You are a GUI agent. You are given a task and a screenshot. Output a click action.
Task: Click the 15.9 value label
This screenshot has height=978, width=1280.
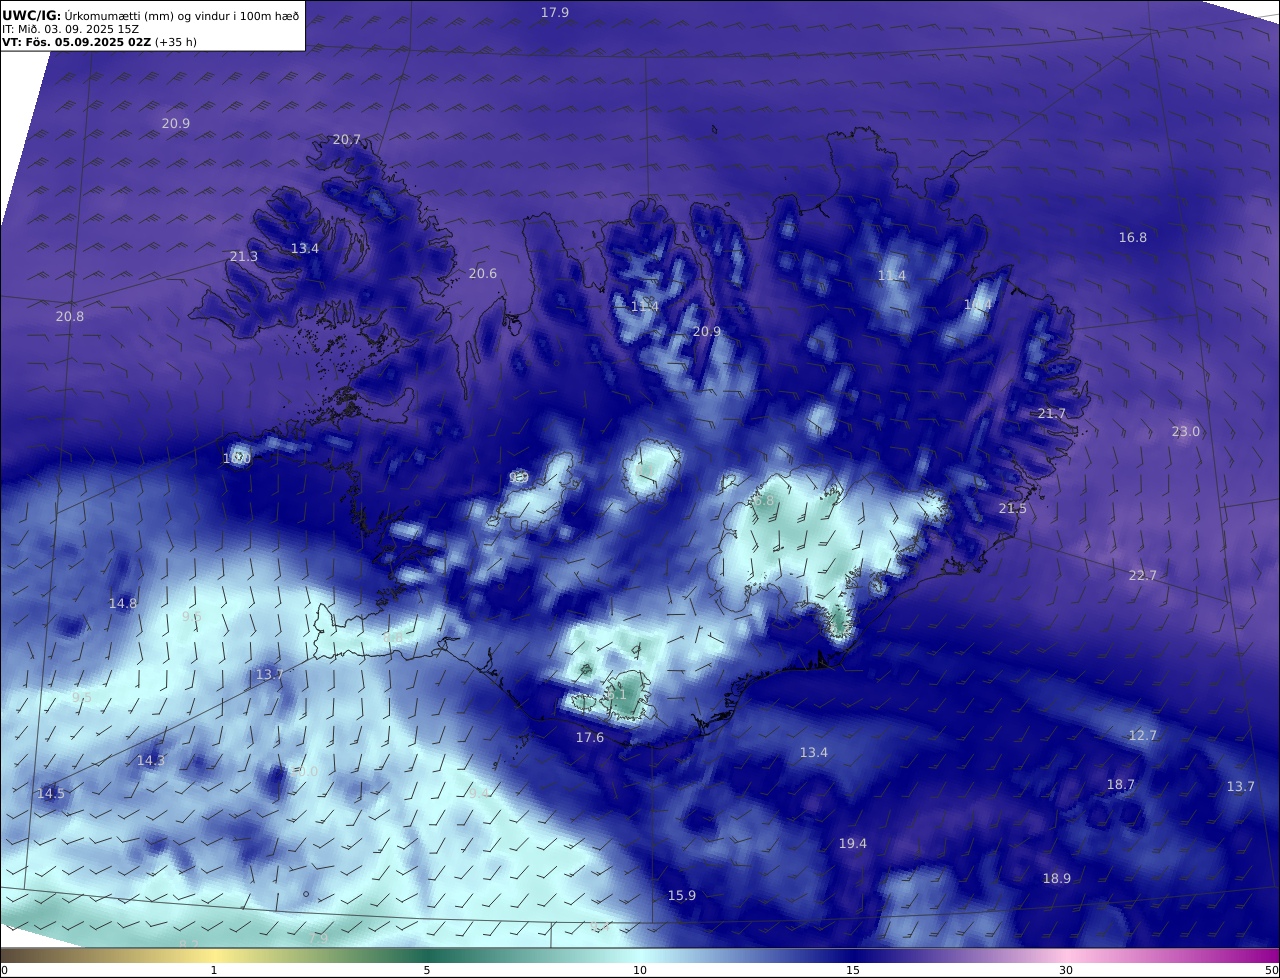[682, 896]
